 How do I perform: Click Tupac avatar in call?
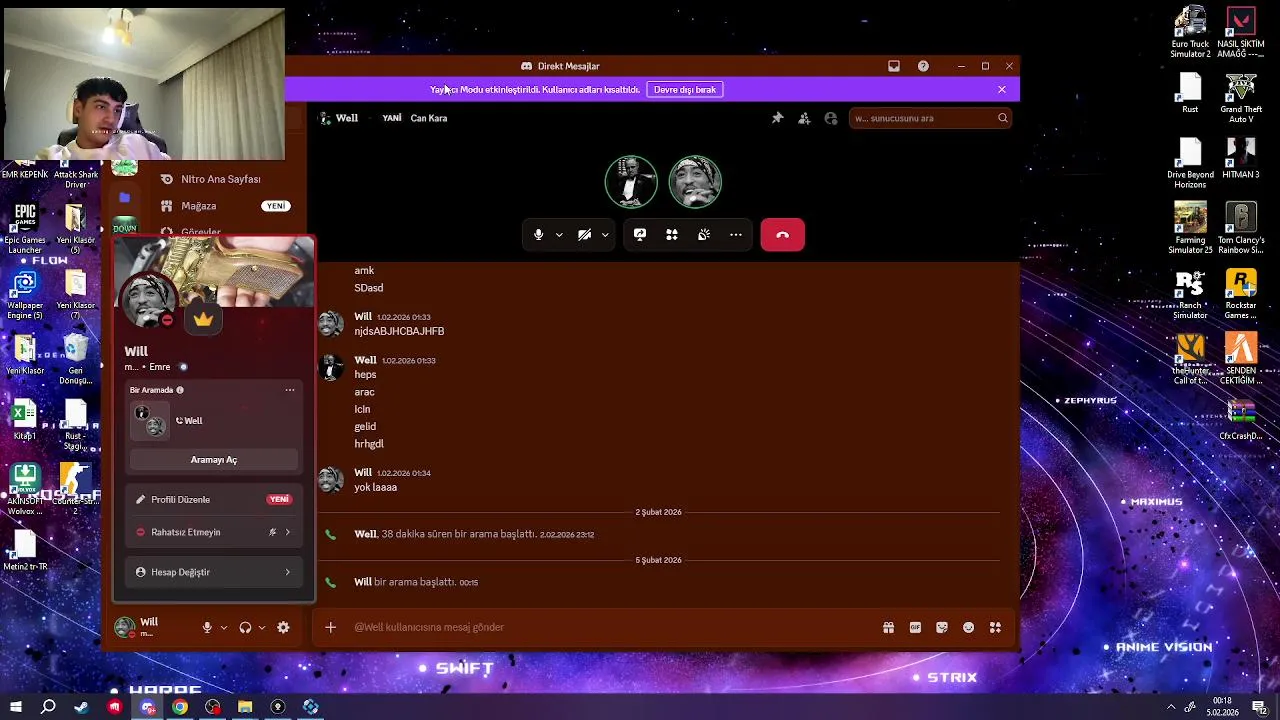pos(695,182)
